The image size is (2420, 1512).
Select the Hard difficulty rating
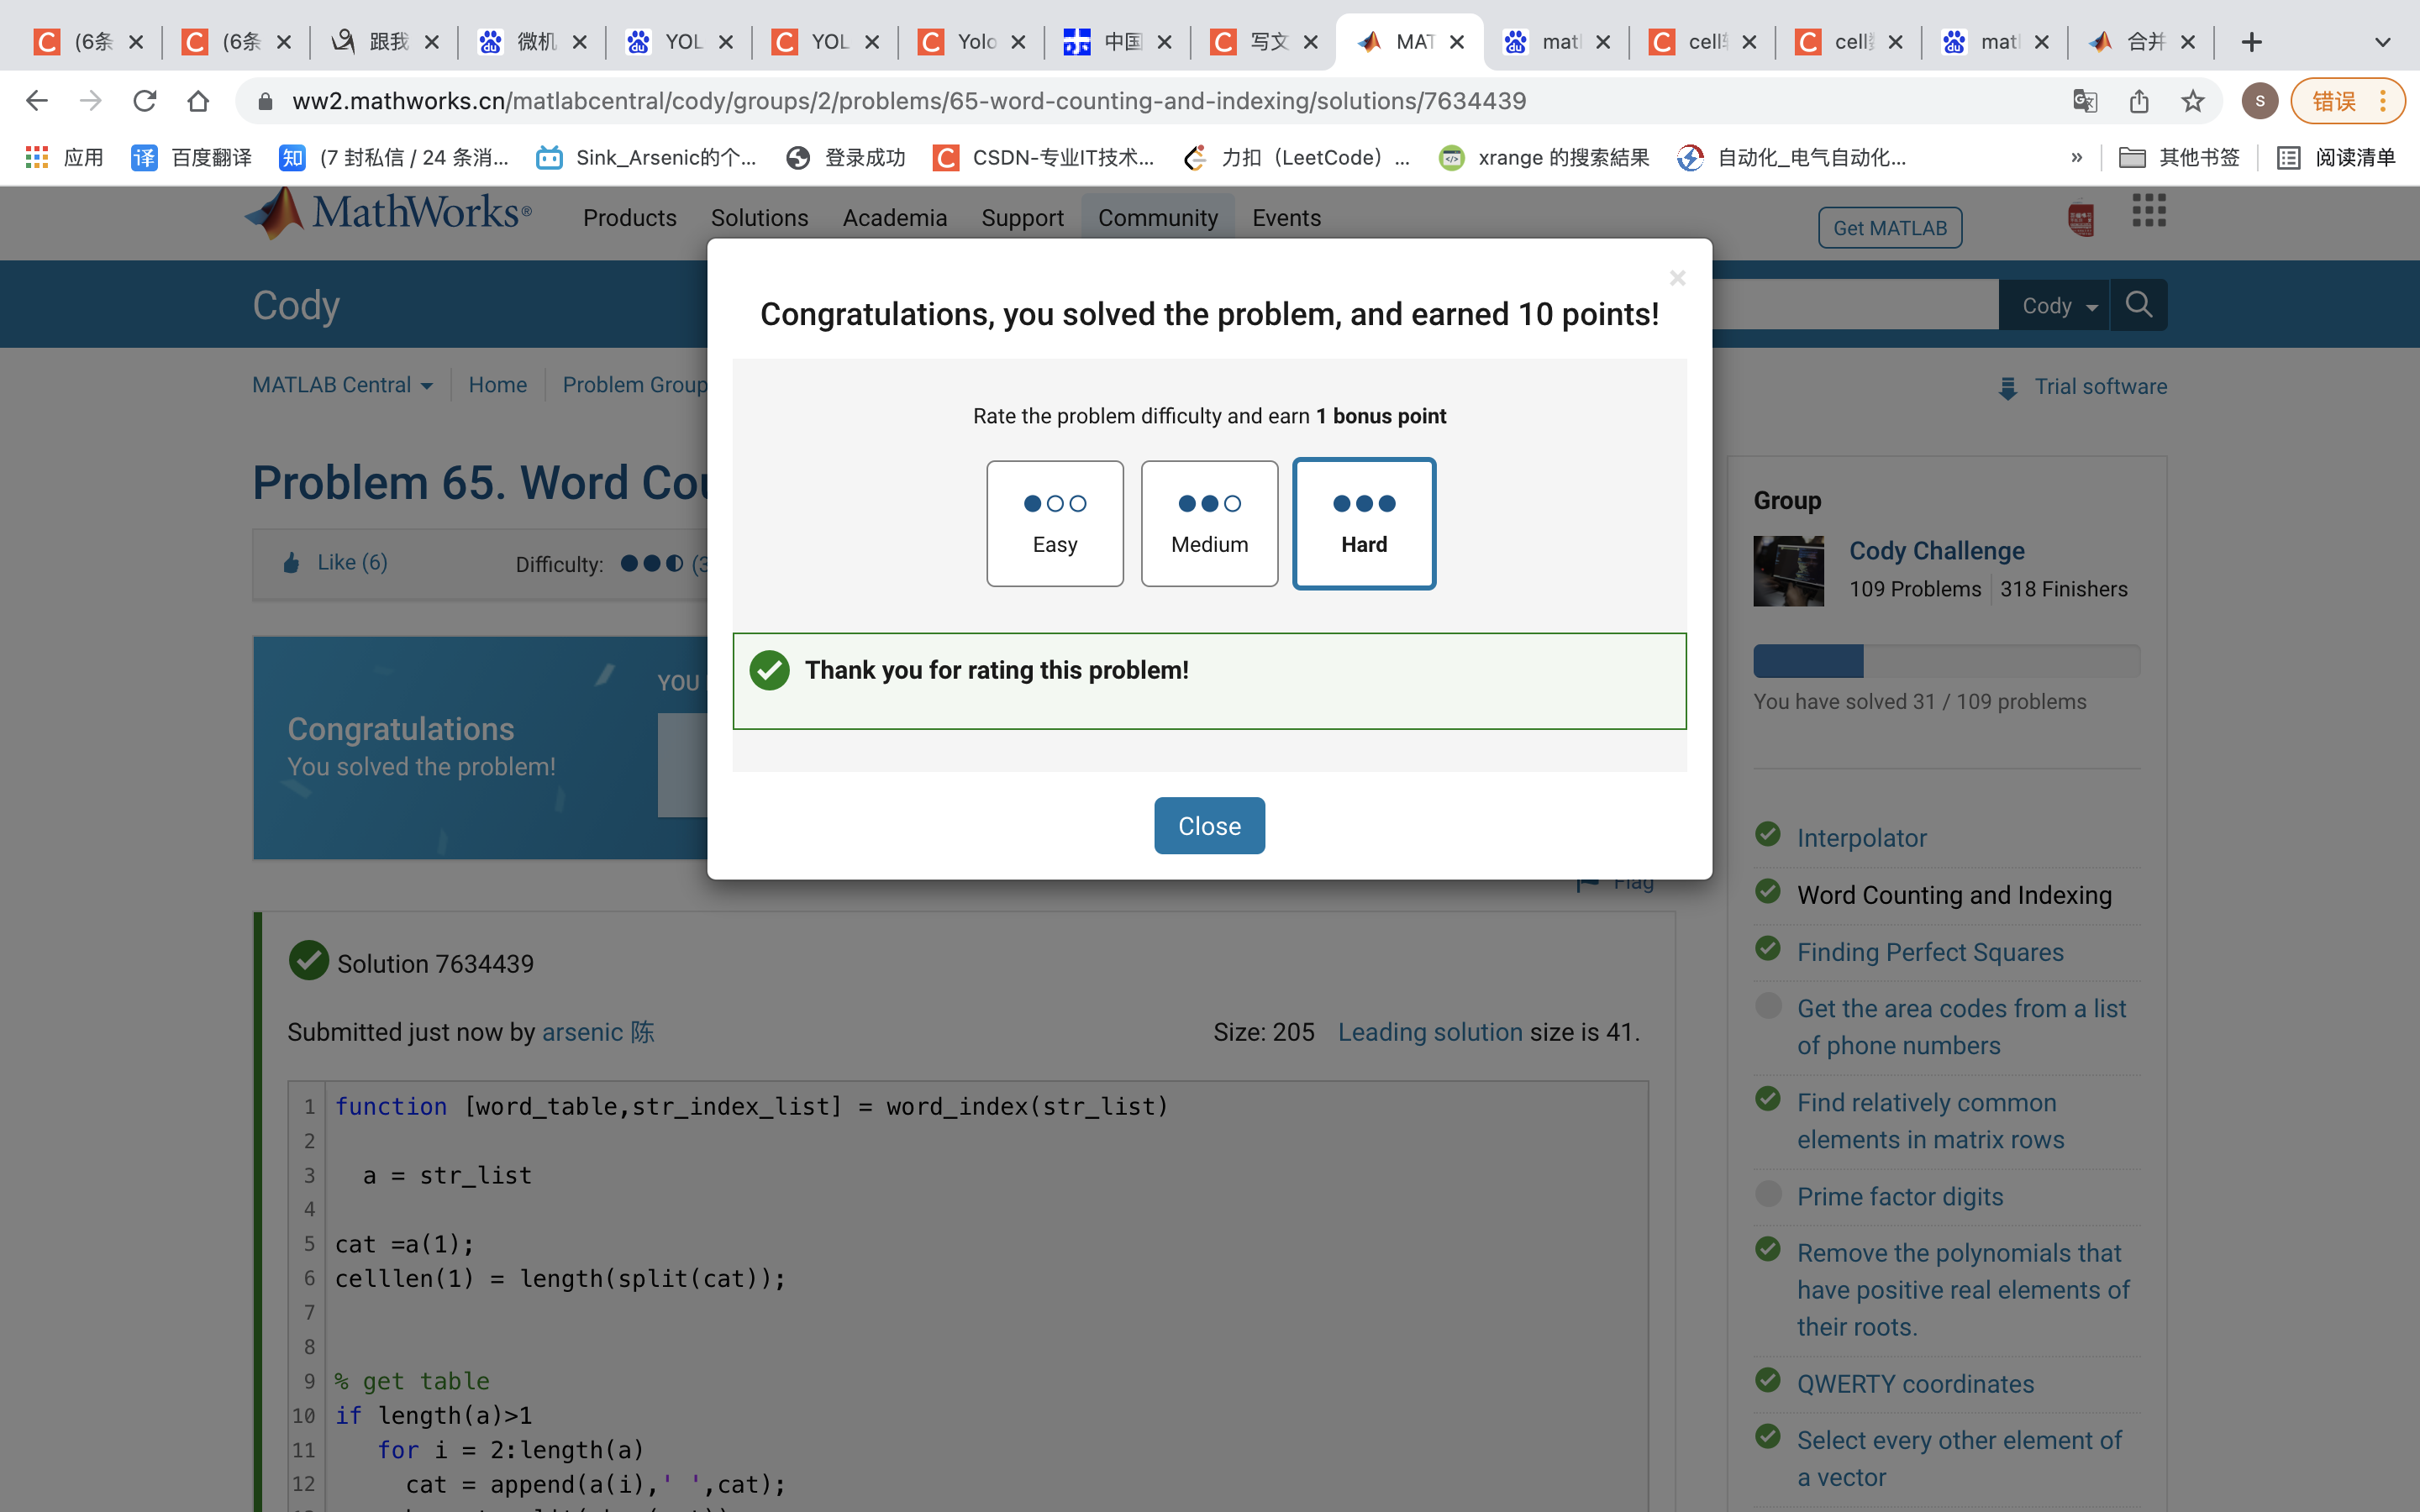[1364, 523]
